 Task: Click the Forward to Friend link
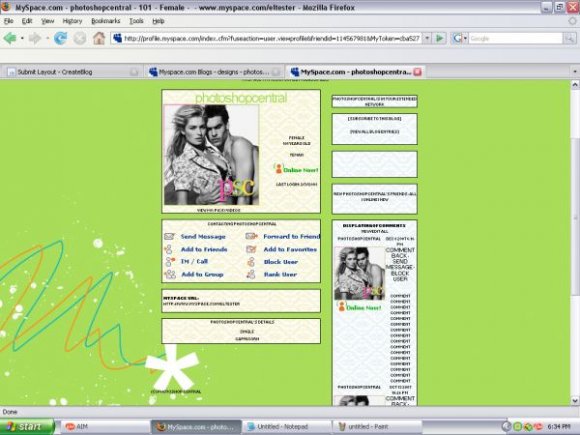pyautogui.click(x=291, y=236)
